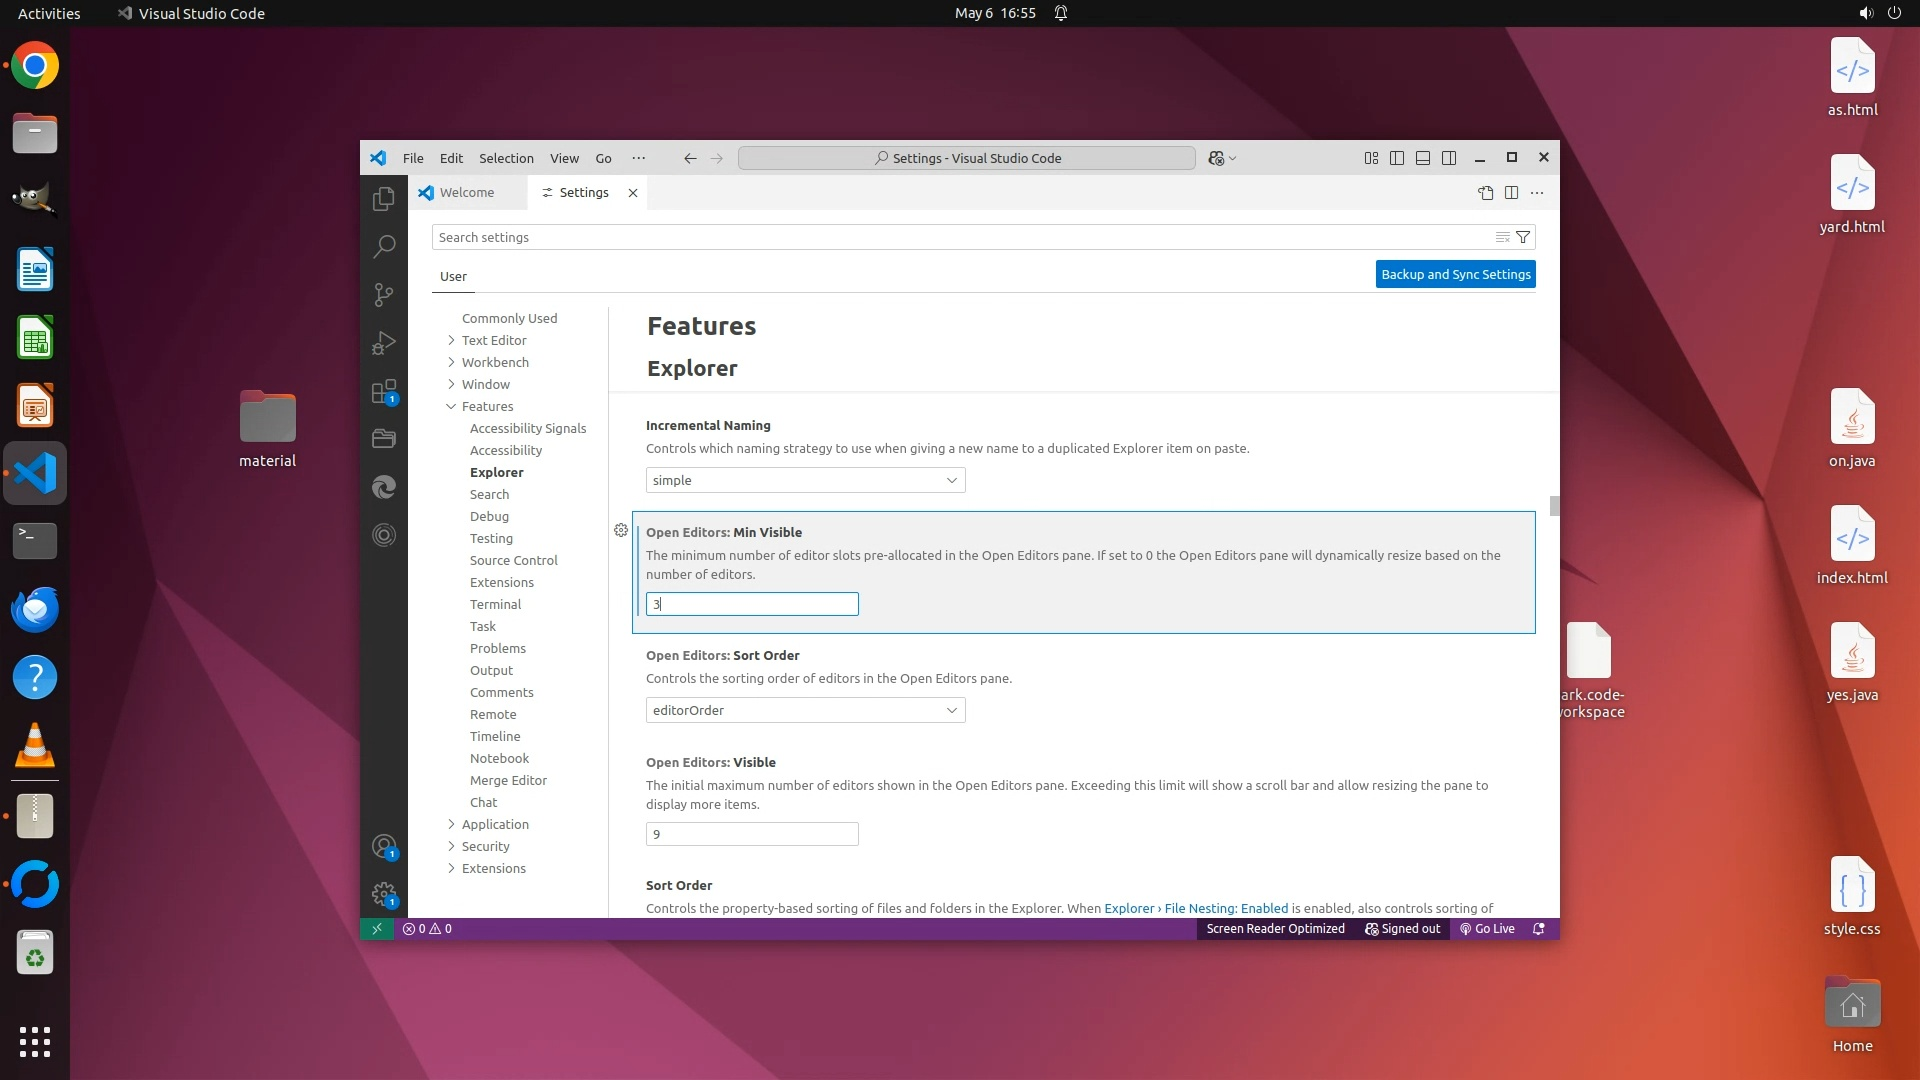The height and width of the screenshot is (1080, 1920).
Task: Click the notifications bell in status bar
Action: [x=1539, y=929]
